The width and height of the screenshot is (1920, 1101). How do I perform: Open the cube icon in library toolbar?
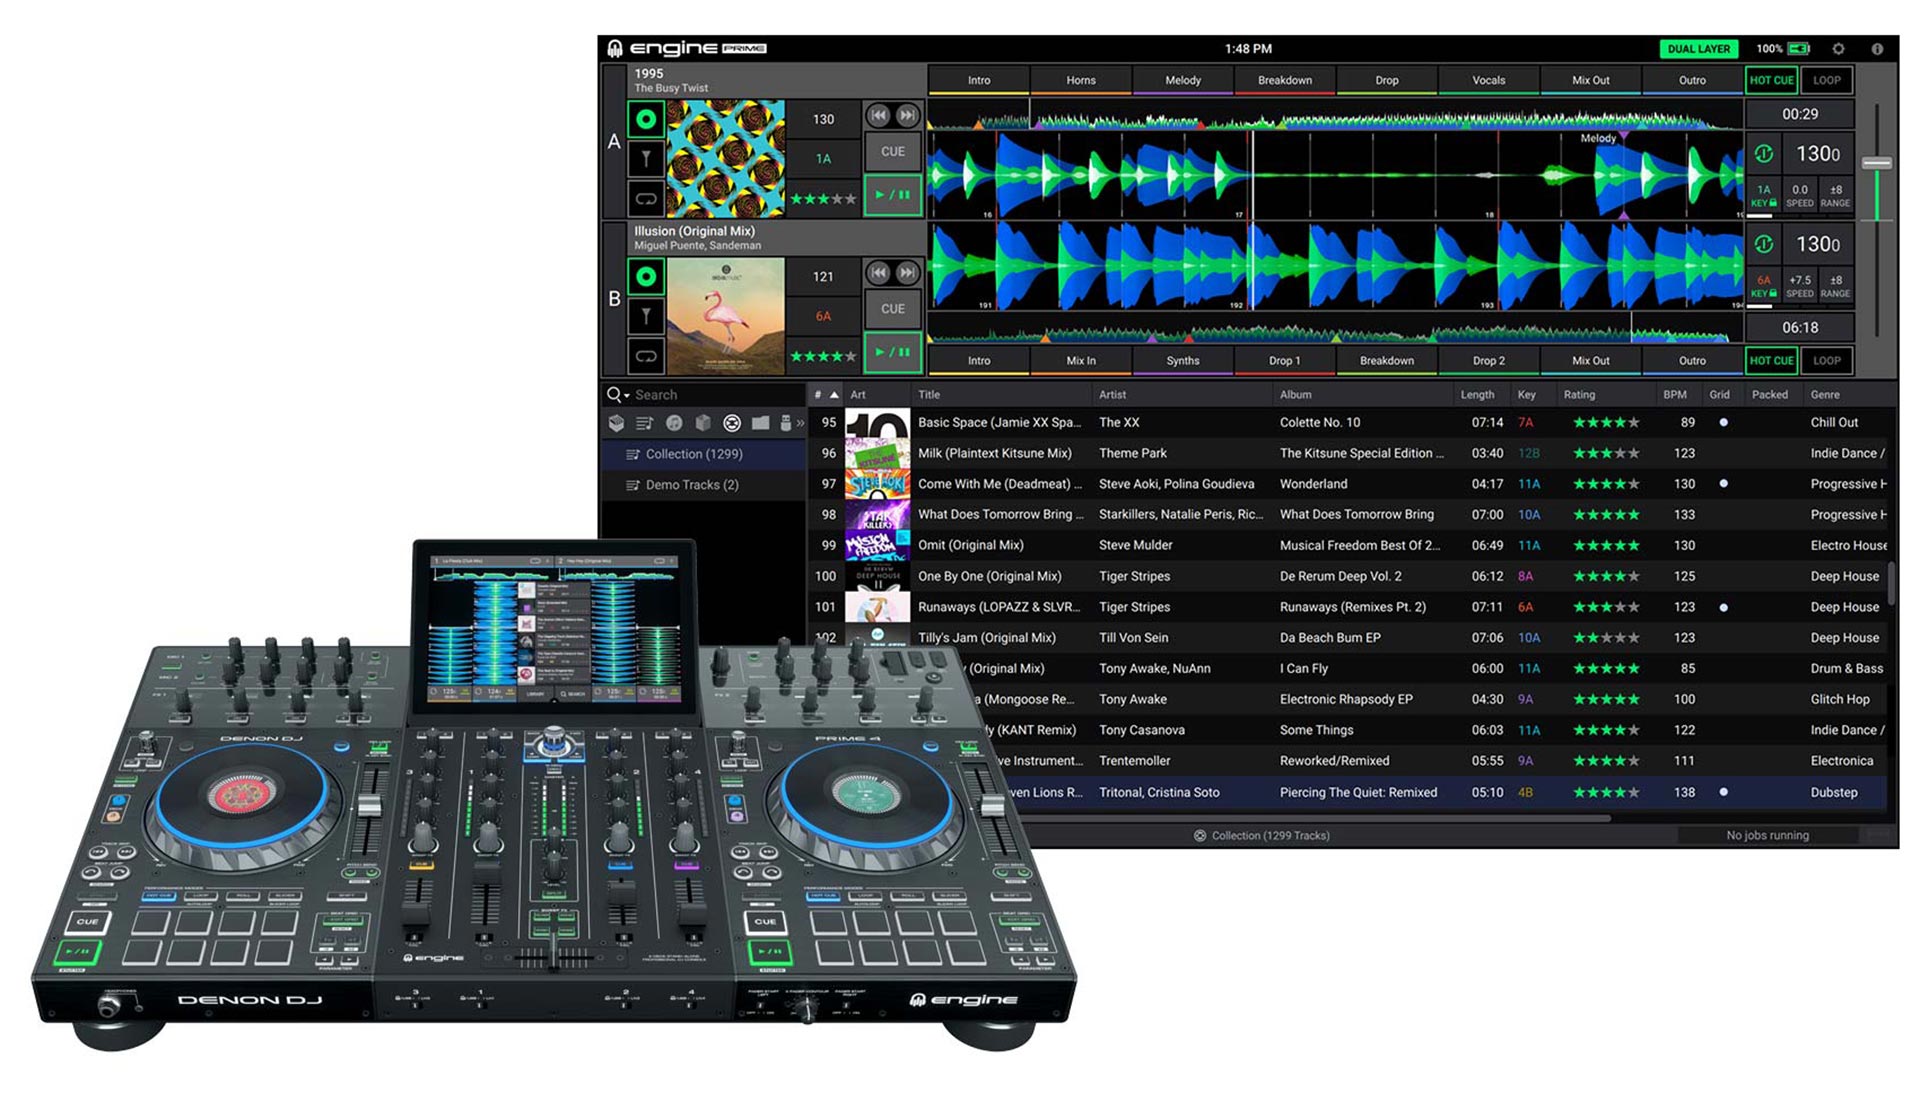pyautogui.click(x=703, y=423)
